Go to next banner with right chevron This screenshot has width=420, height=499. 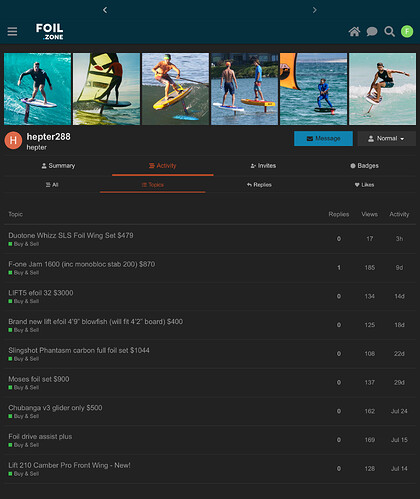[x=314, y=10]
